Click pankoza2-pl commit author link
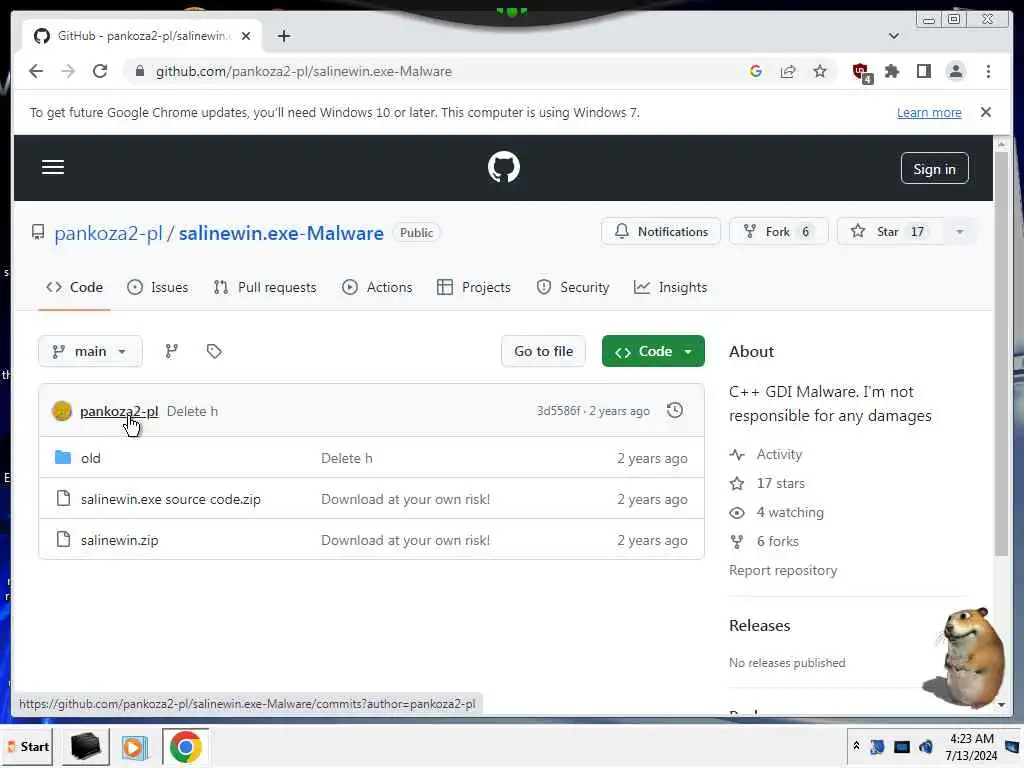 pos(119,411)
